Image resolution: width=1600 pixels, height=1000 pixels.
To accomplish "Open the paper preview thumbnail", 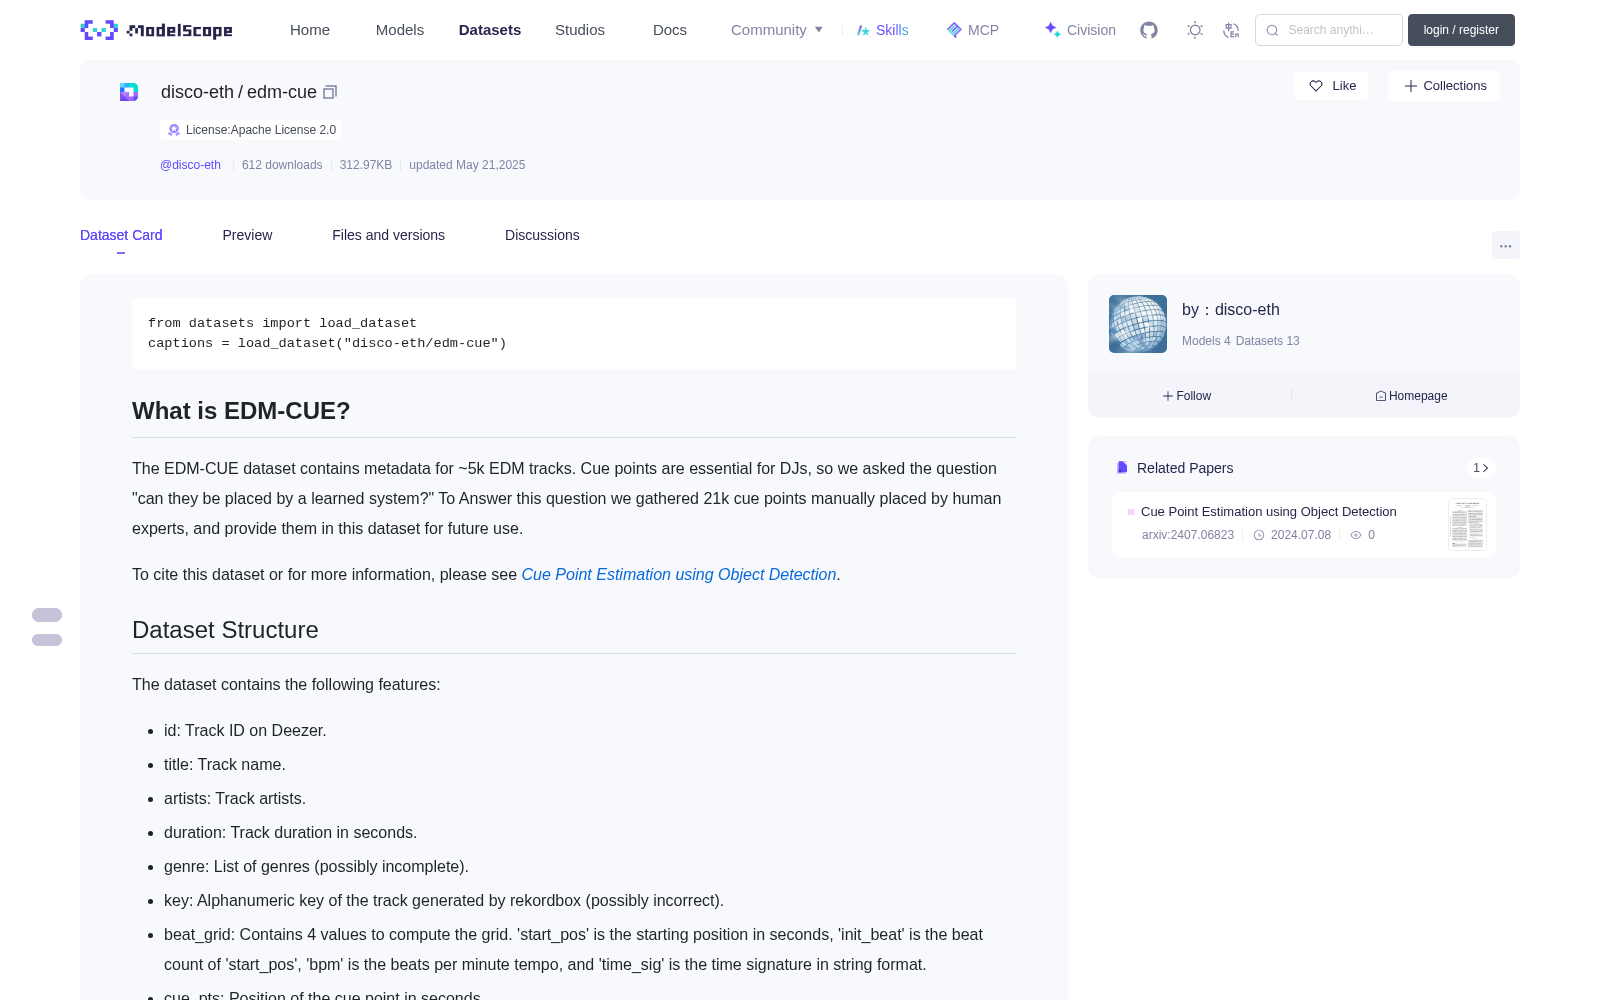I will pos(1467,524).
